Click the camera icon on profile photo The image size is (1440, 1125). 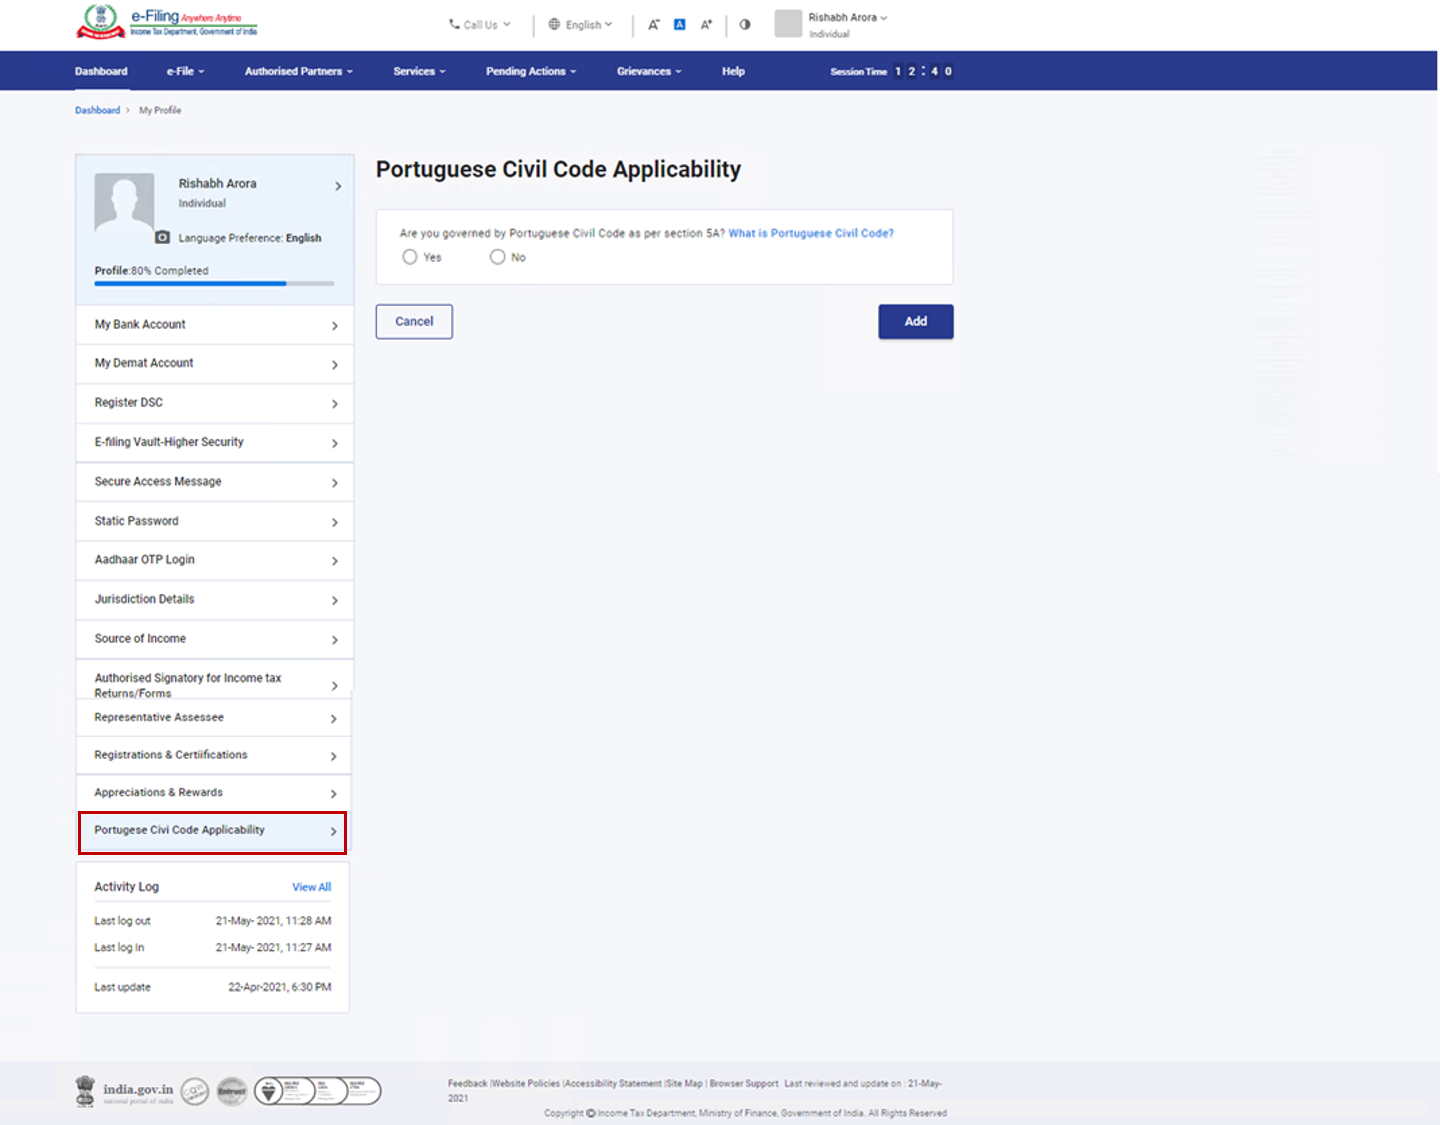click(162, 238)
